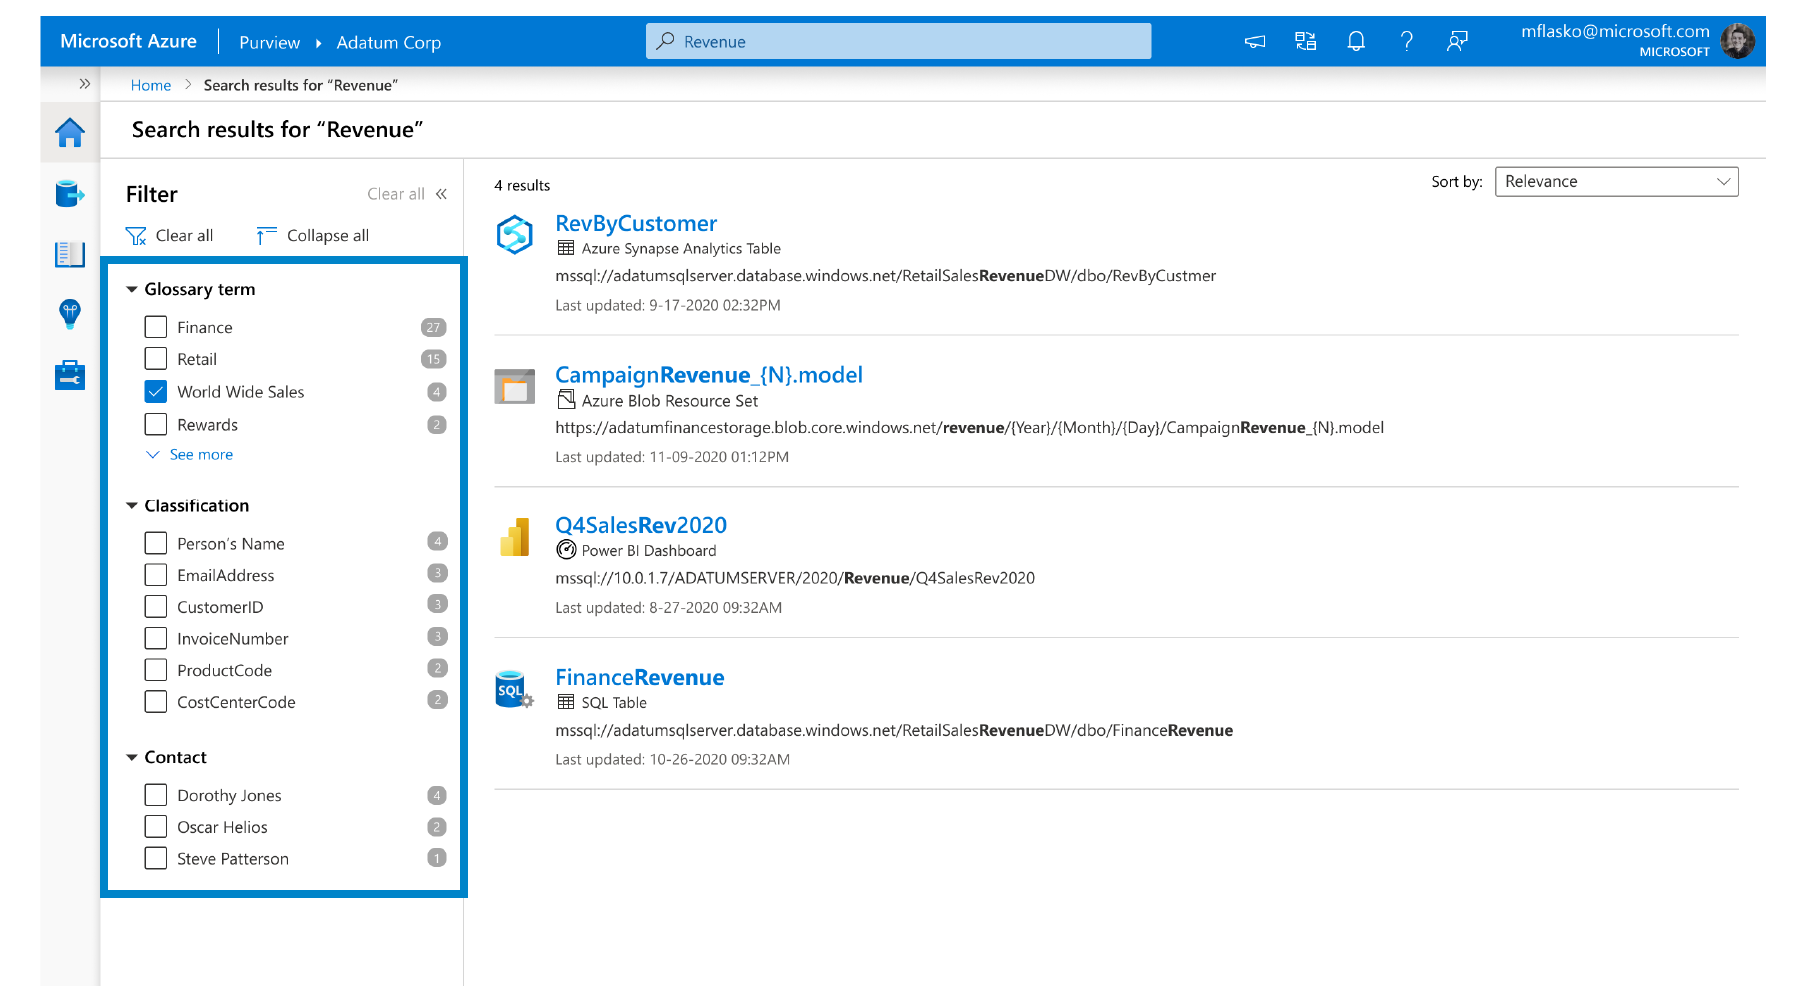Click the resource set icon beside Azure Blob Resource Set
This screenshot has width=1800, height=1000.
[x=566, y=400]
